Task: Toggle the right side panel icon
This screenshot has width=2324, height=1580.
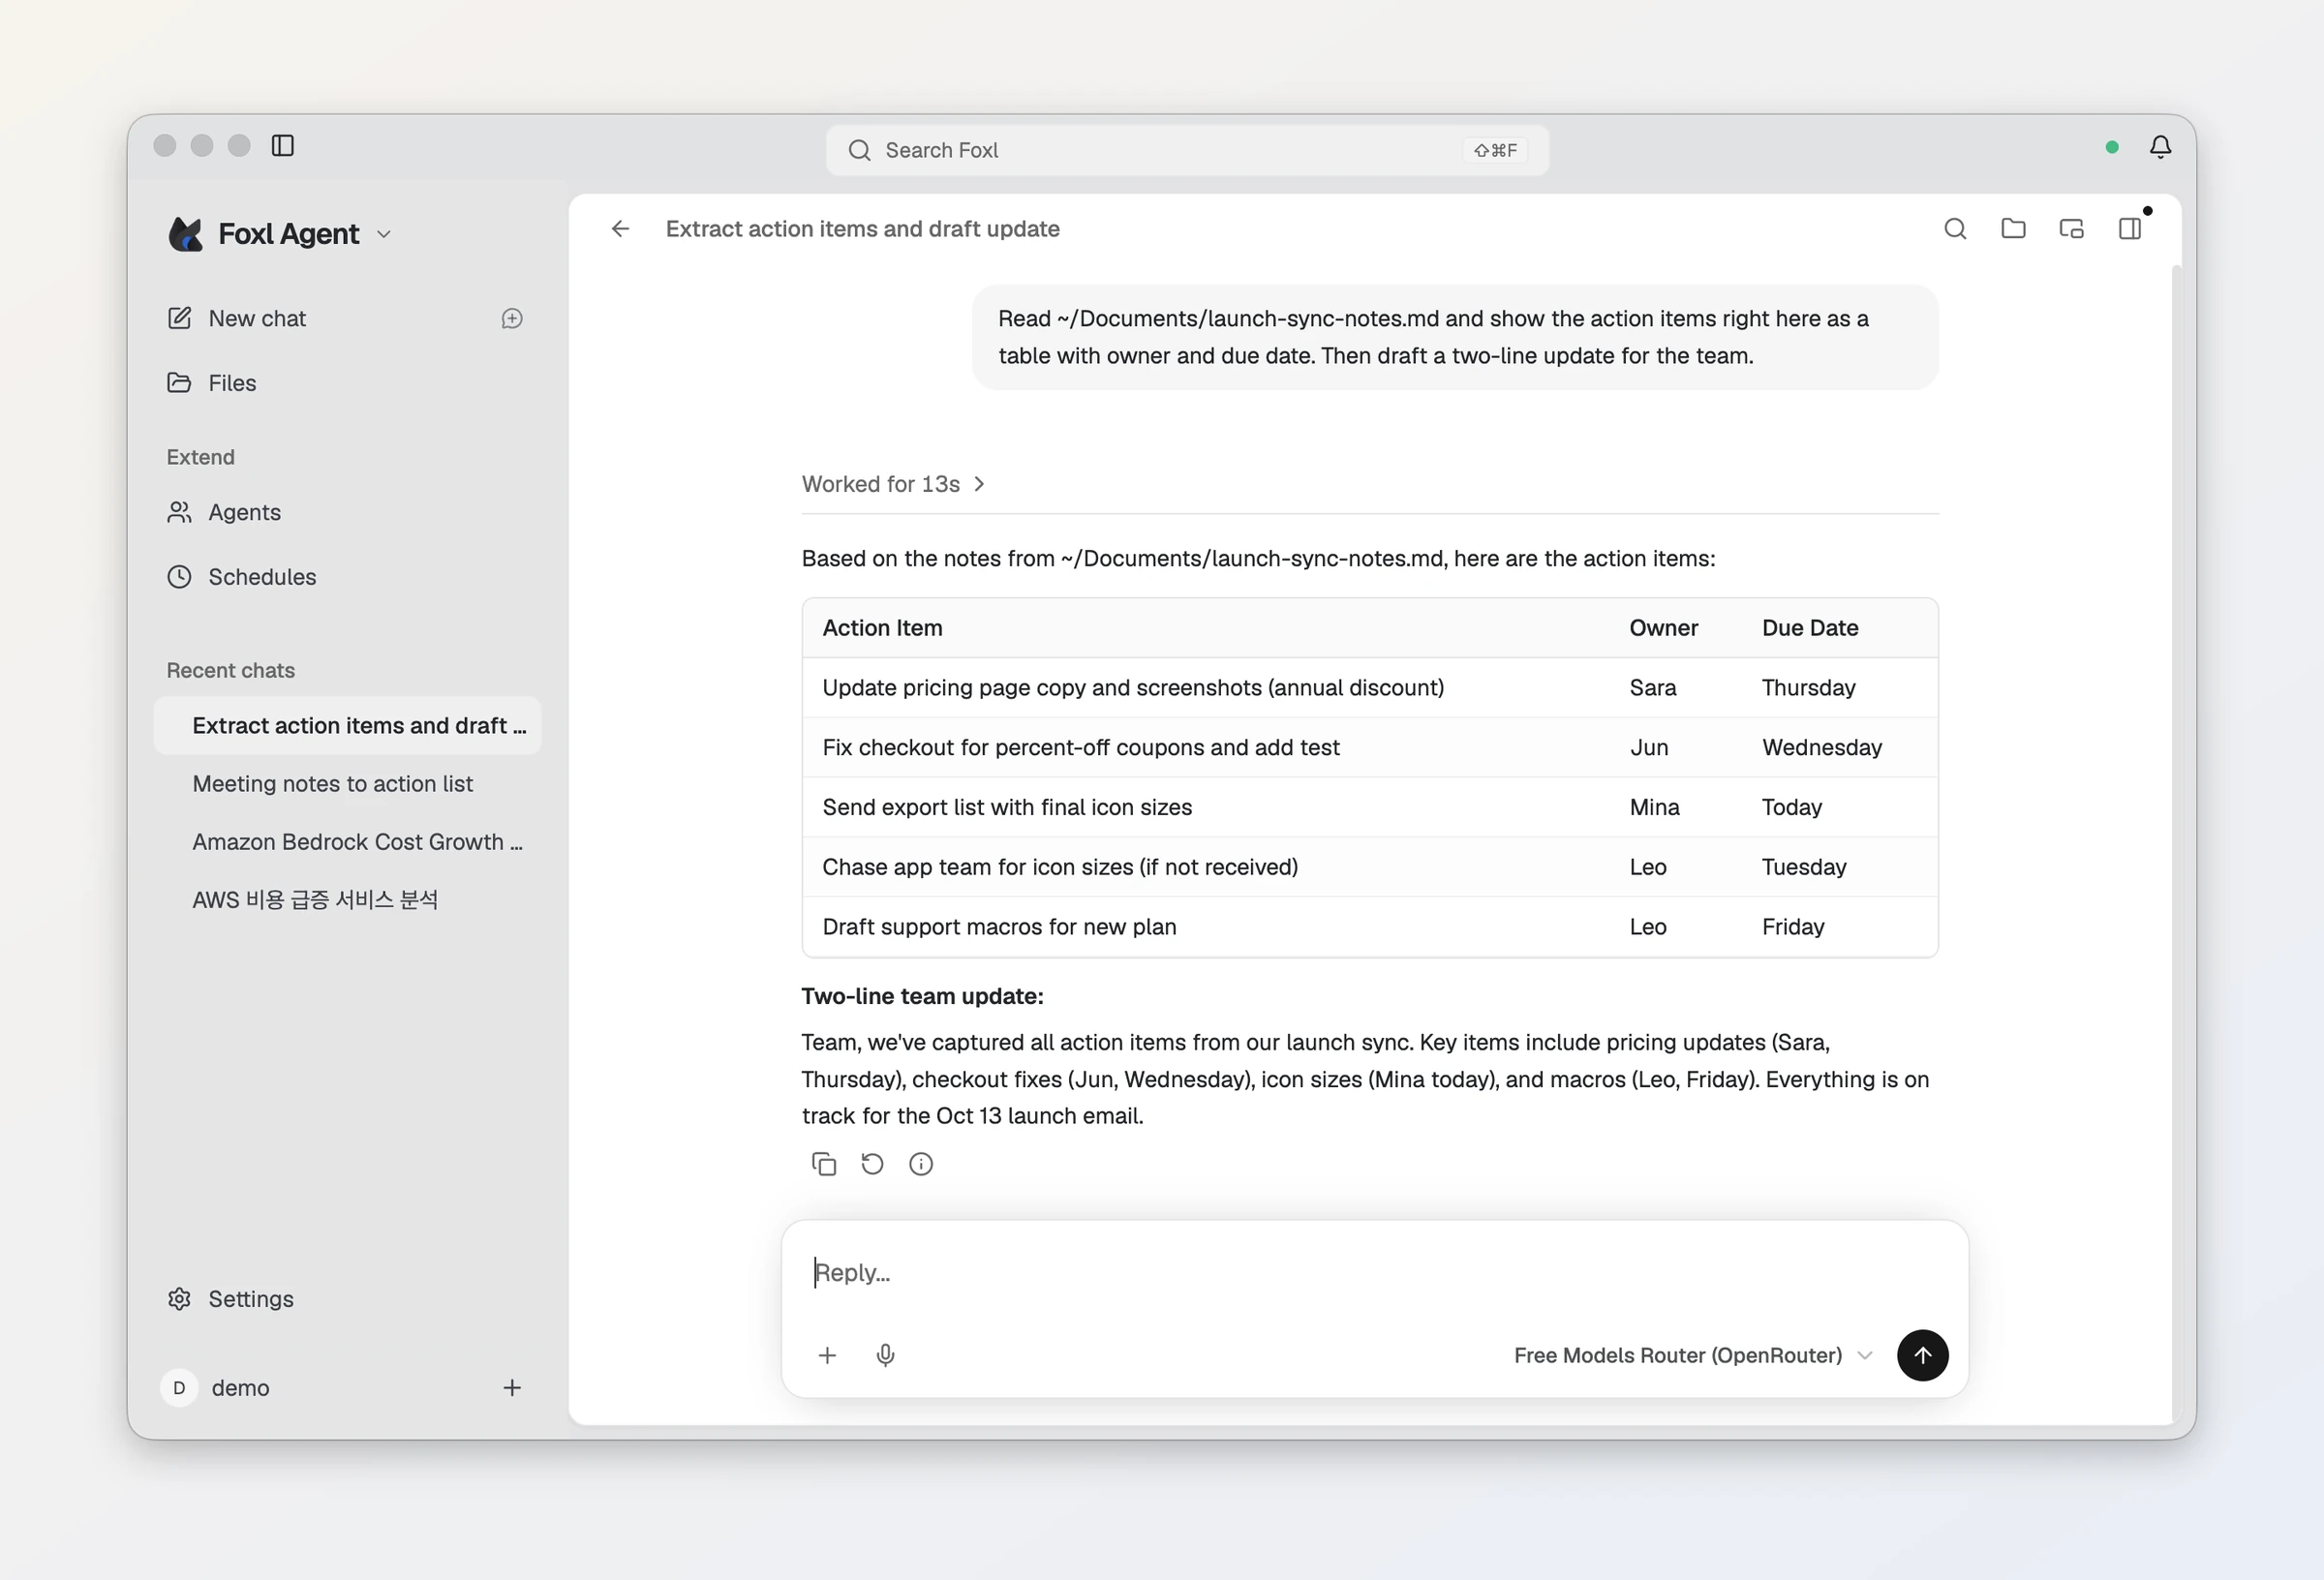Action: pyautogui.click(x=2130, y=229)
